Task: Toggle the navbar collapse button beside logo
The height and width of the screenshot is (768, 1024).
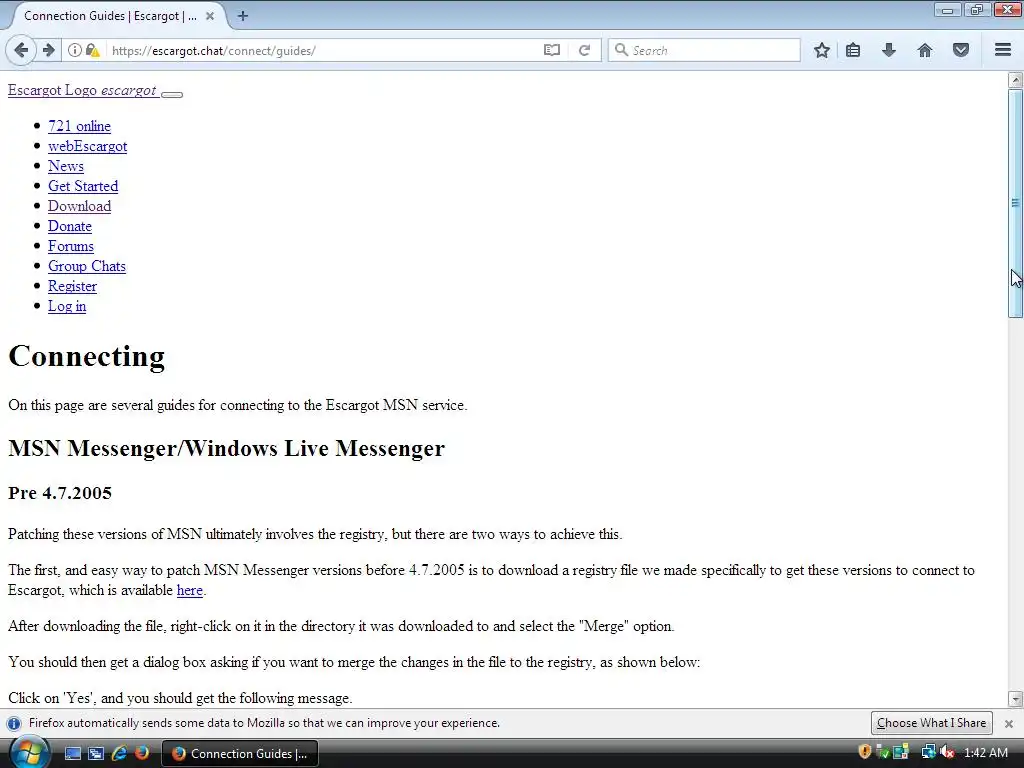Action: pos(172,94)
